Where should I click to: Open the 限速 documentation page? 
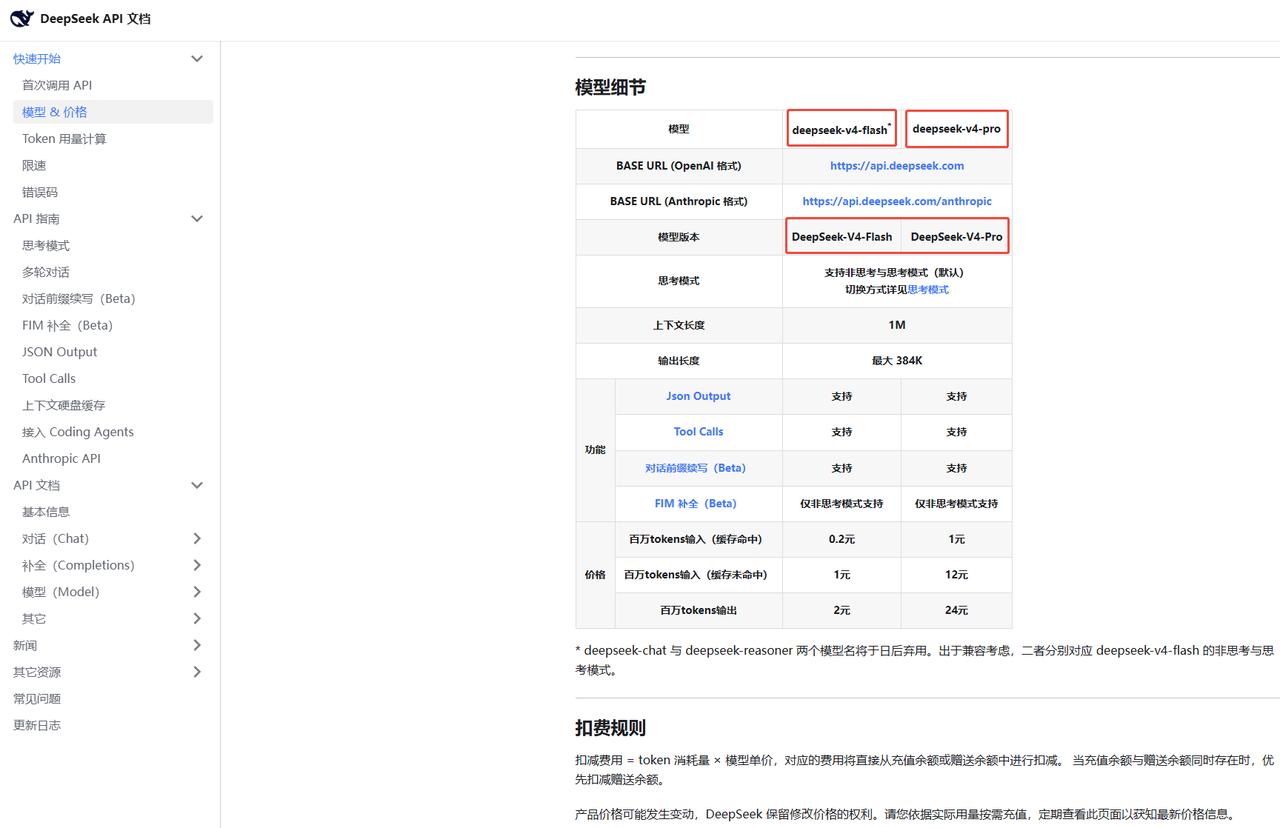(x=36, y=165)
